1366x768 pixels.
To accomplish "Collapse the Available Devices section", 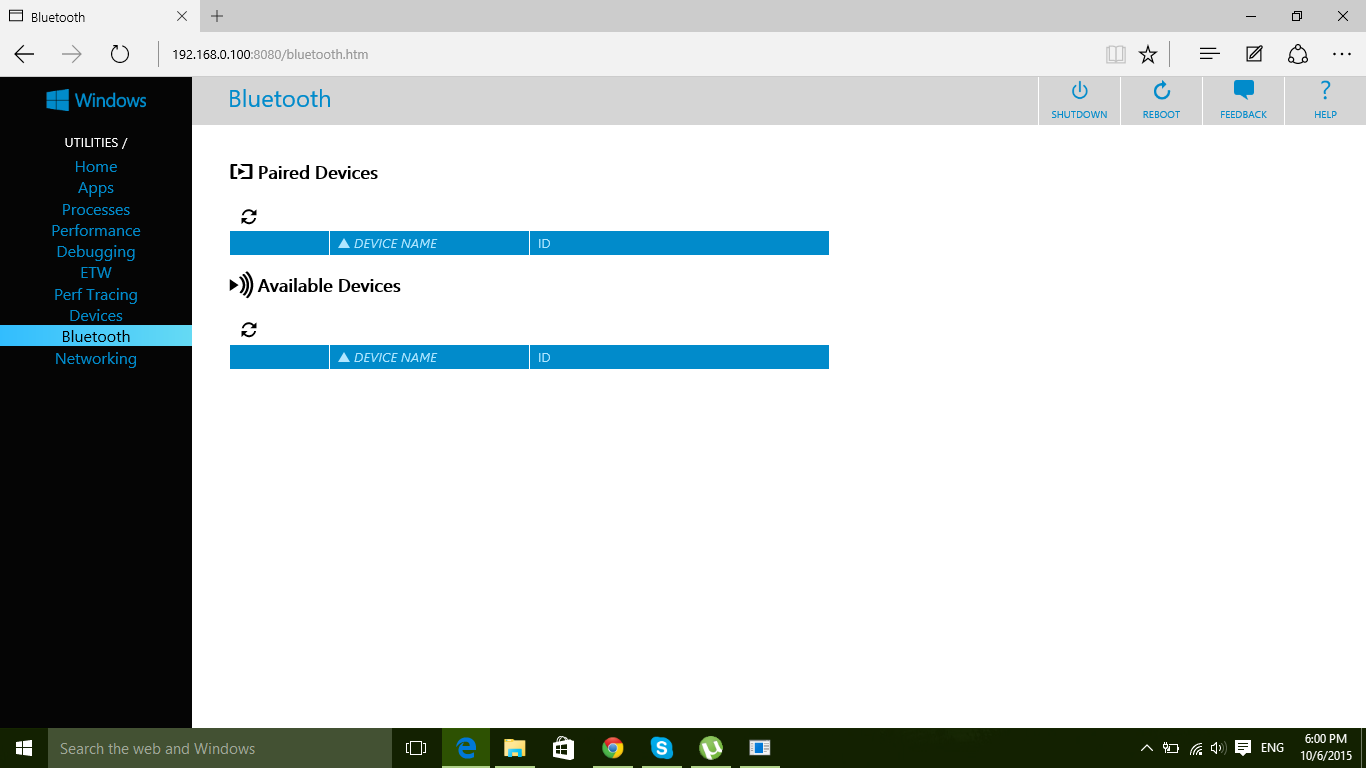I will point(241,285).
